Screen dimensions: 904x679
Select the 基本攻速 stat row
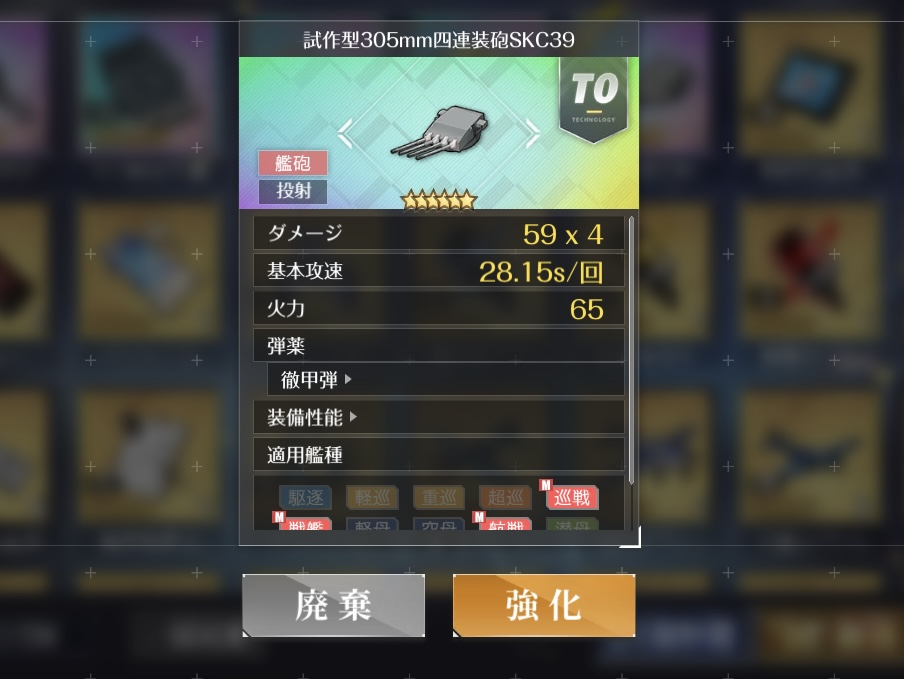439,271
